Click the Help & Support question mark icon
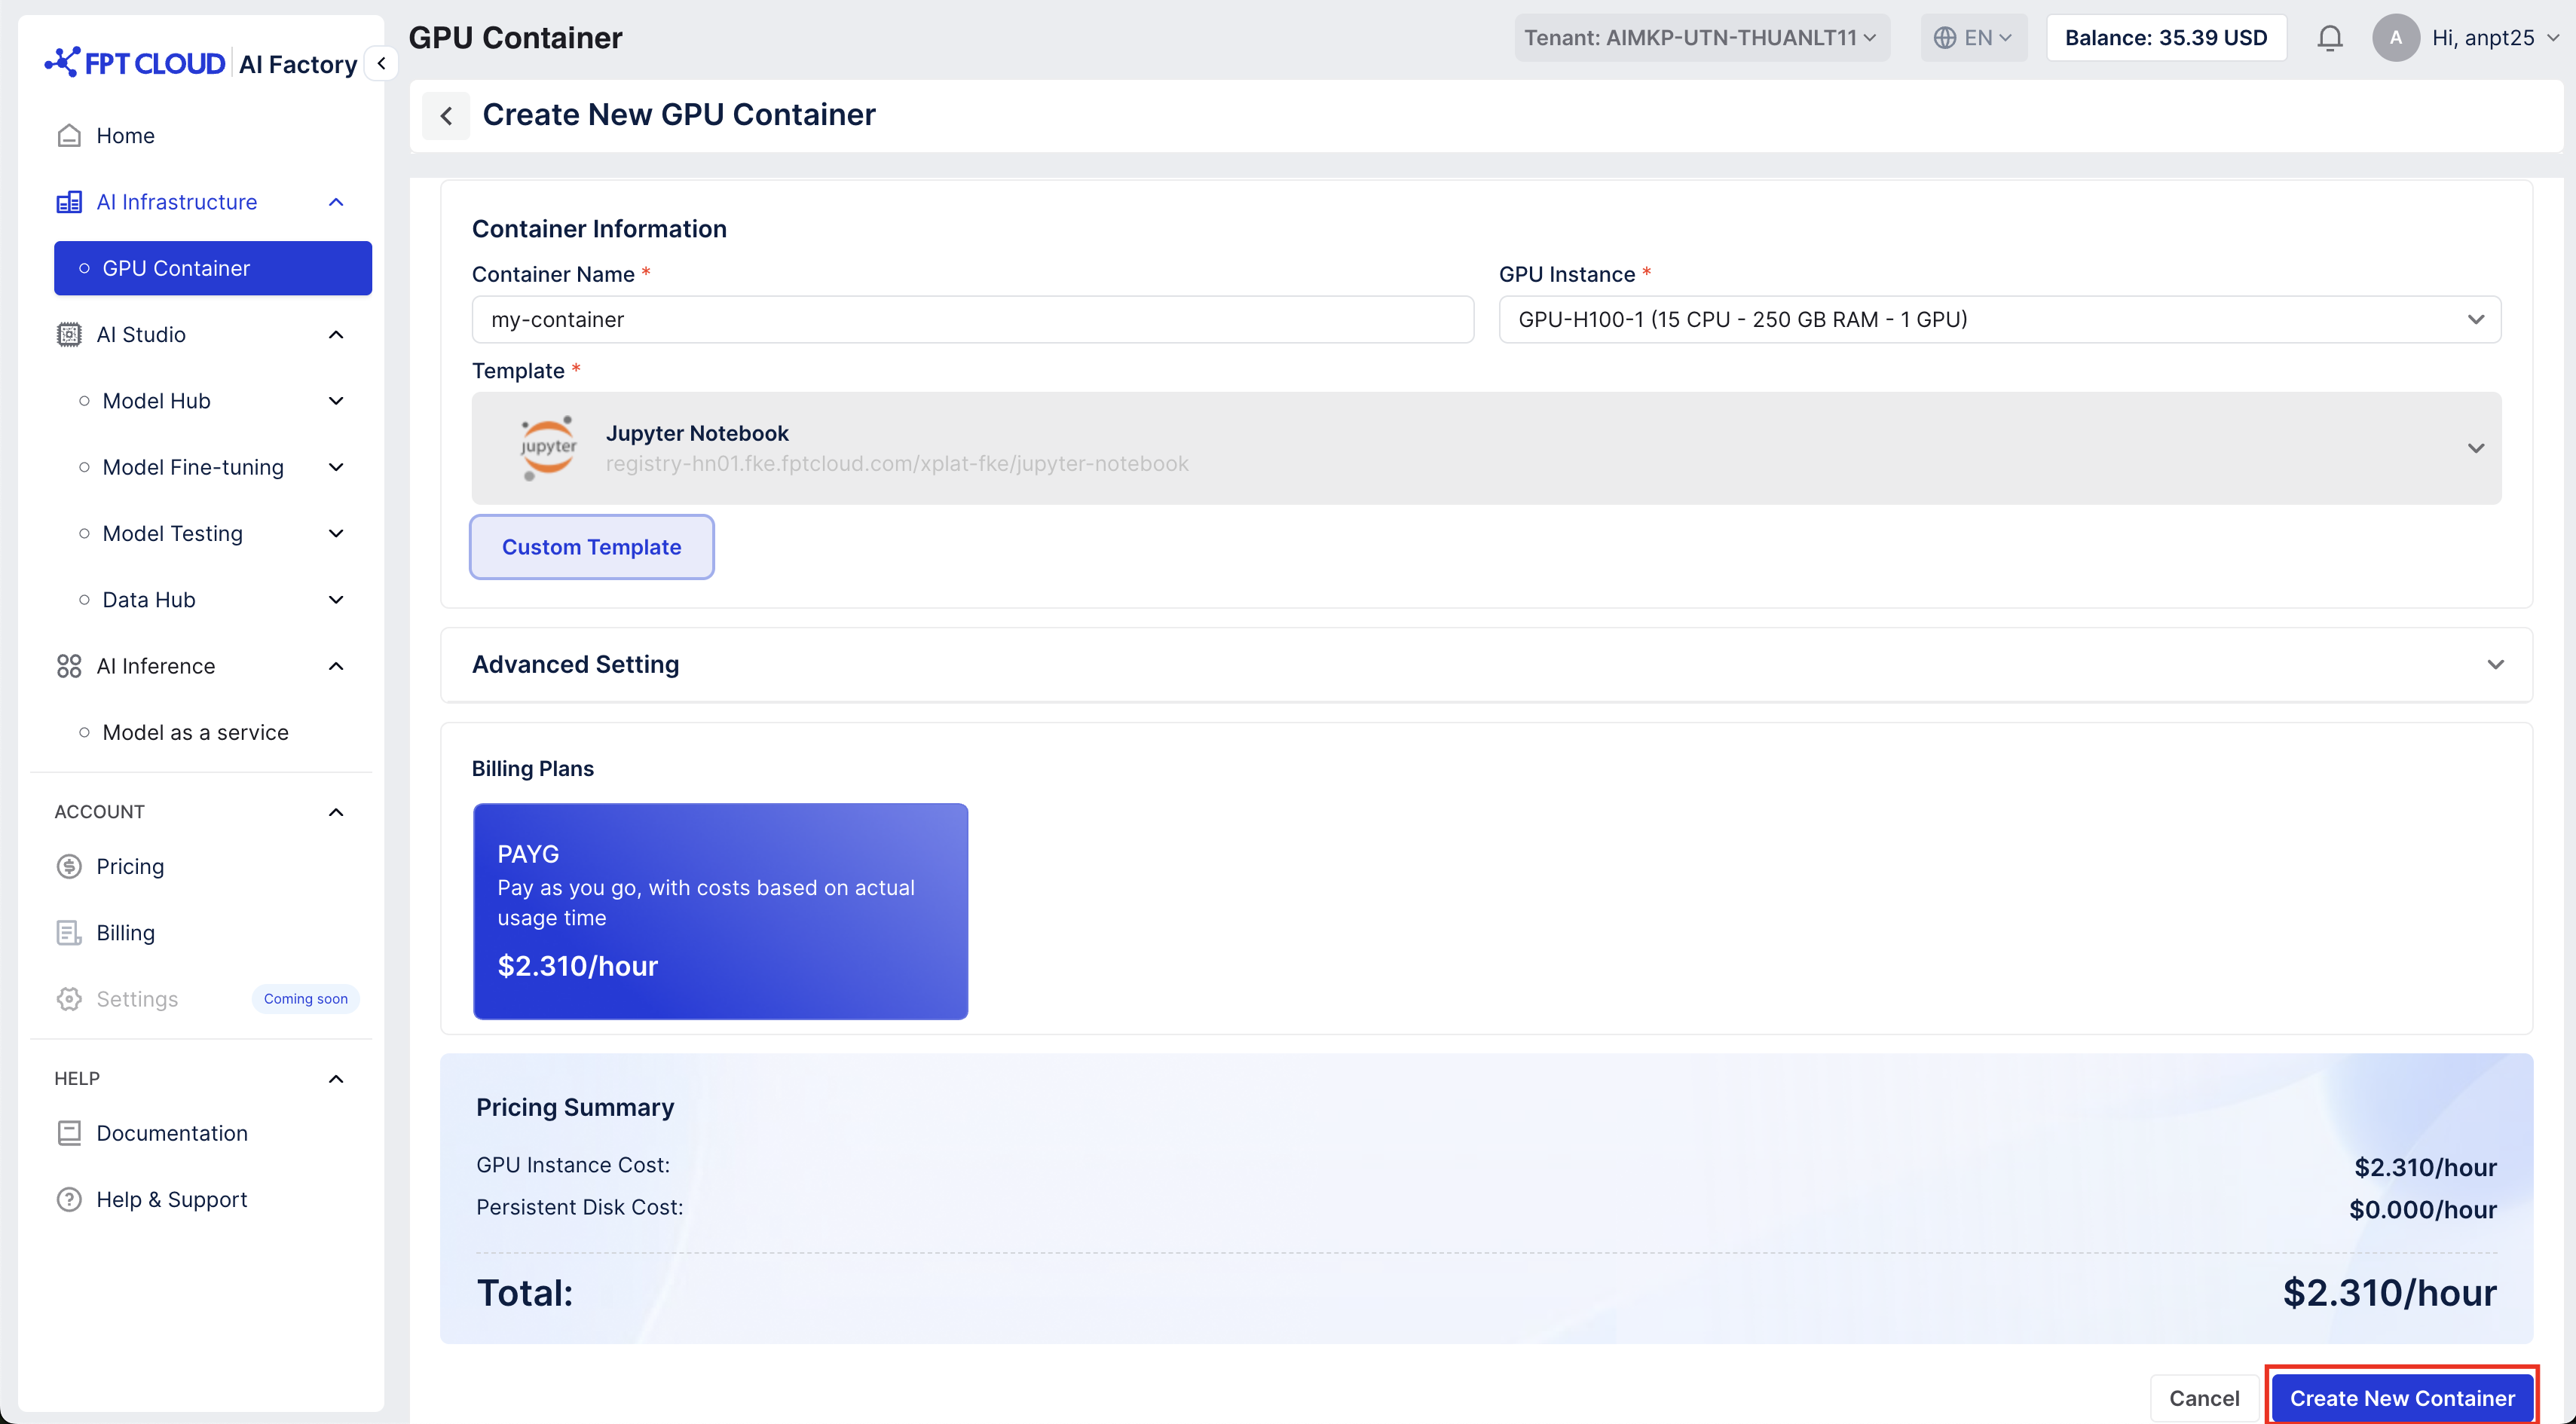This screenshot has width=2576, height=1424. 69,1199
